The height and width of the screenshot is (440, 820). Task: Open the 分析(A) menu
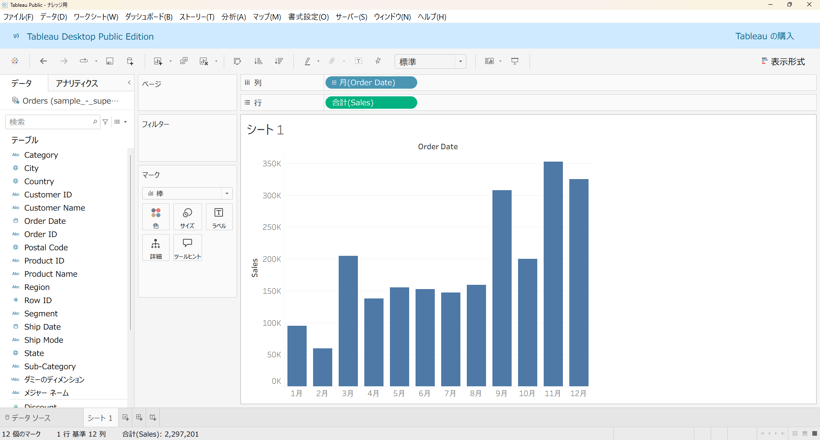click(x=233, y=17)
